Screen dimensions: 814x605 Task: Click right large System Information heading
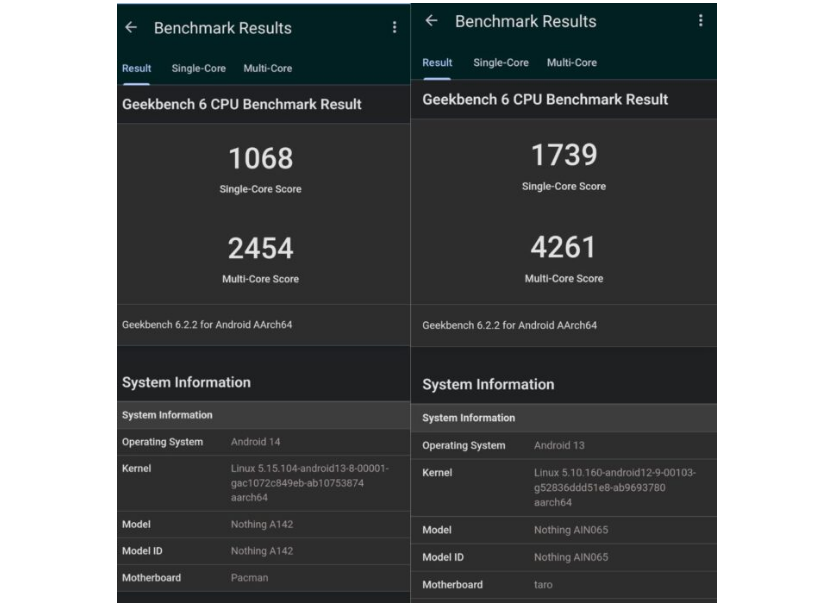pyautogui.click(x=488, y=385)
